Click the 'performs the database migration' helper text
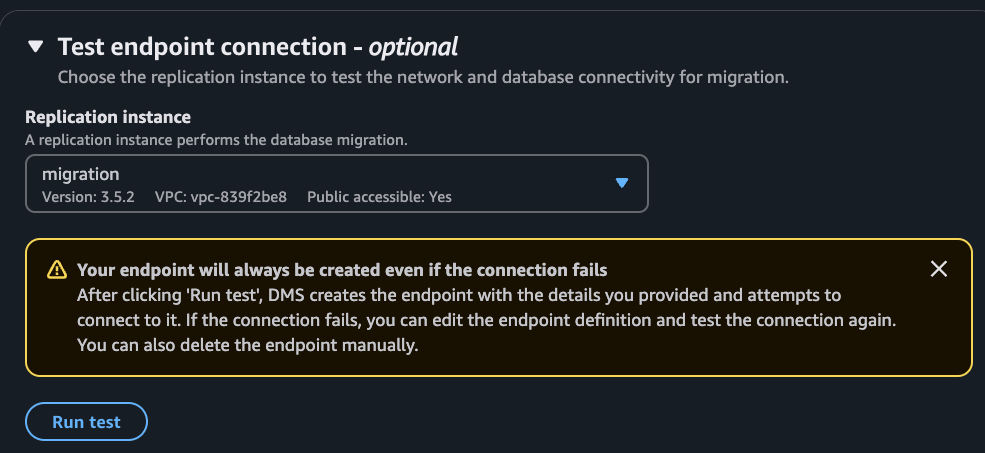985x453 pixels. point(300,139)
